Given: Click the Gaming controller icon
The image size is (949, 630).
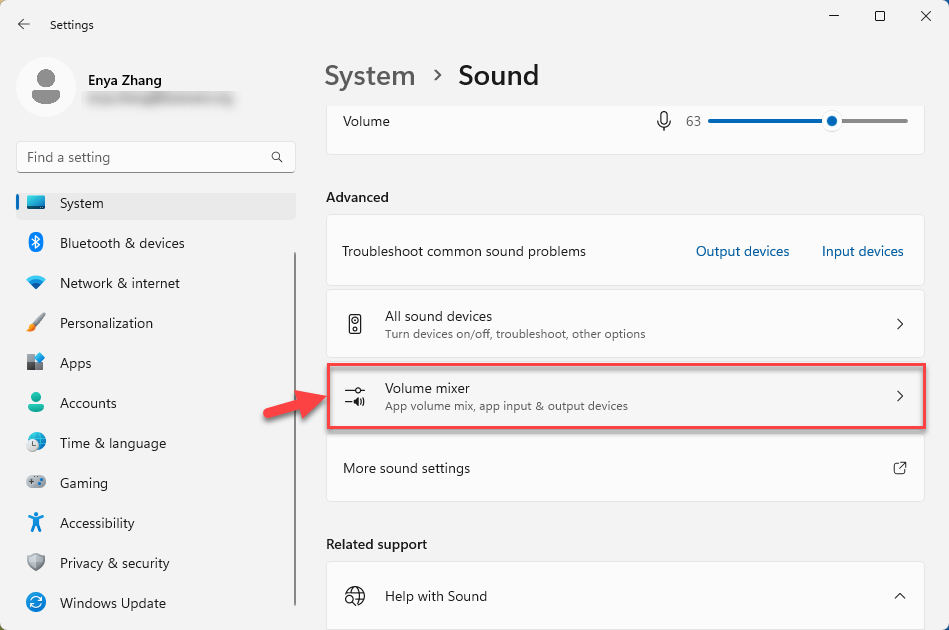Looking at the screenshot, I should pos(36,483).
